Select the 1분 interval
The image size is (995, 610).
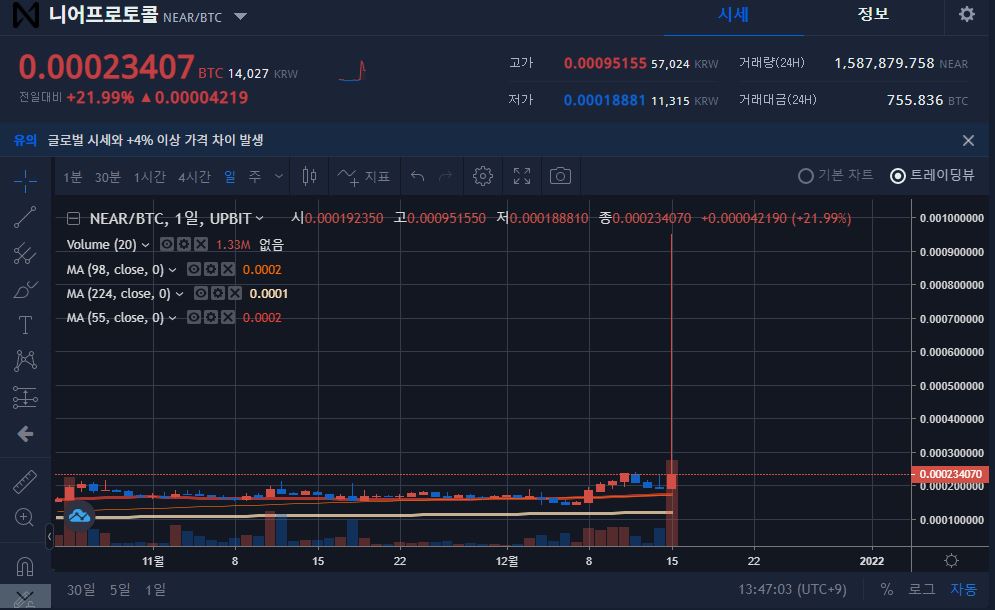[x=72, y=176]
